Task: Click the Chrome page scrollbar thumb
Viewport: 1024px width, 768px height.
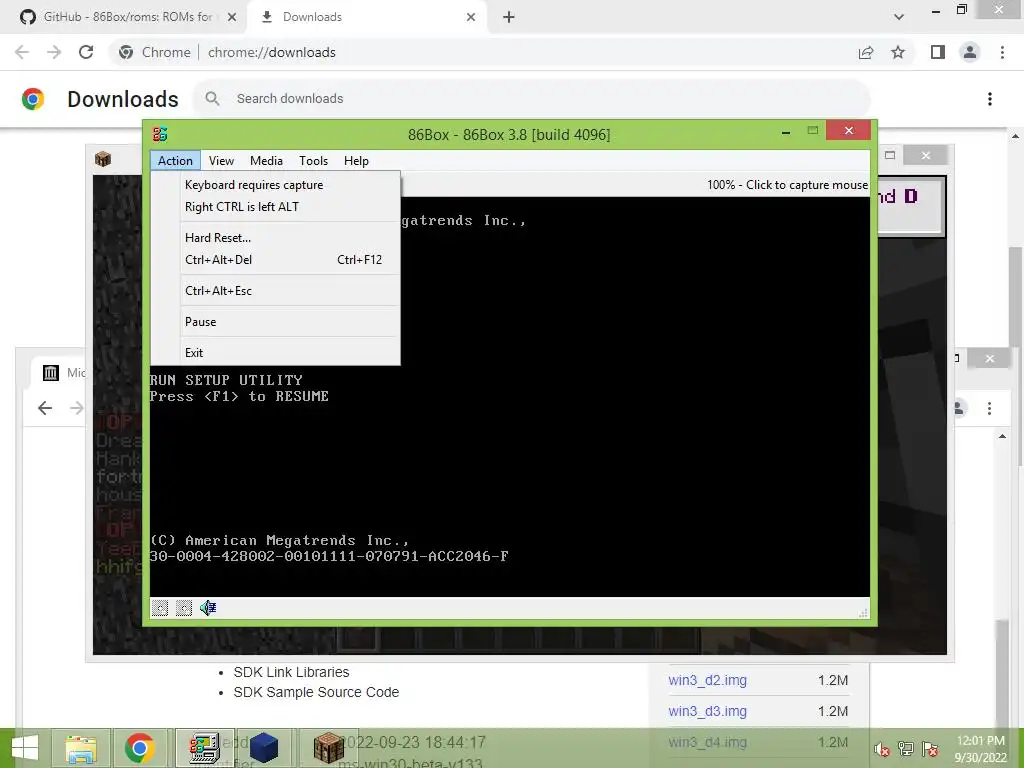Action: point(1016,356)
